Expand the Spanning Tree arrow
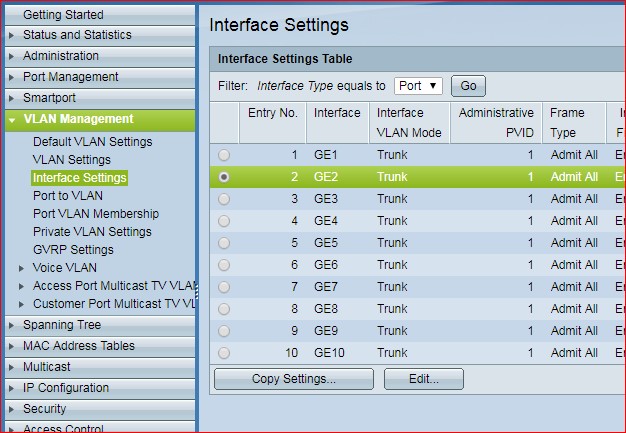This screenshot has height=433, width=626. pos(12,325)
